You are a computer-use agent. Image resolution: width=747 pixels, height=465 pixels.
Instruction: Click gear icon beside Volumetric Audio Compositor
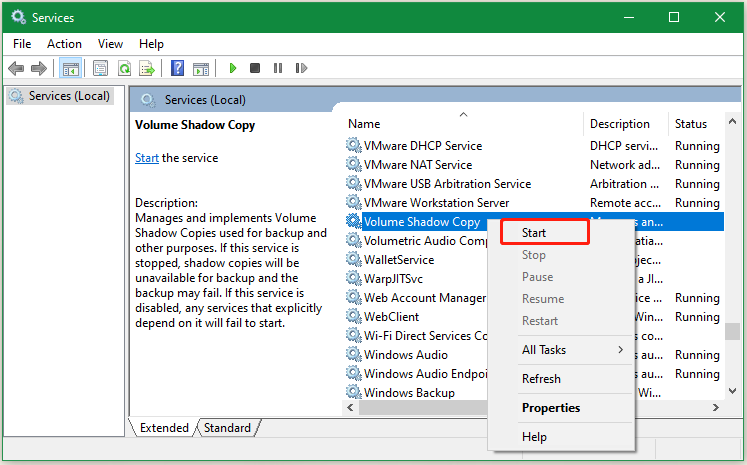tap(353, 240)
